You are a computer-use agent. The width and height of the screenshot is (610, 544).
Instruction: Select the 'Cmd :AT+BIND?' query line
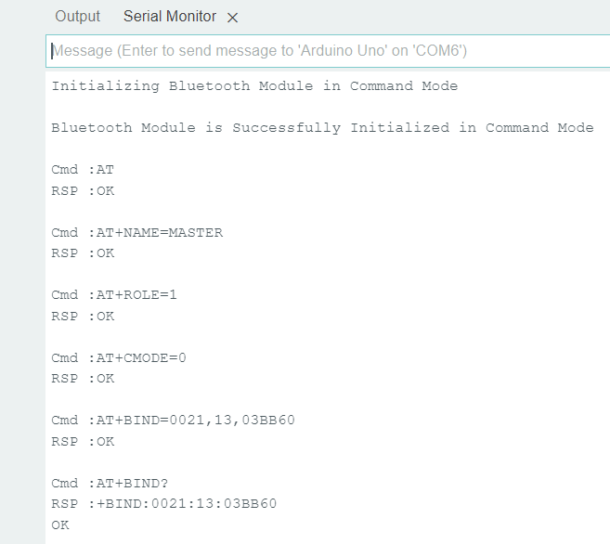coord(110,483)
